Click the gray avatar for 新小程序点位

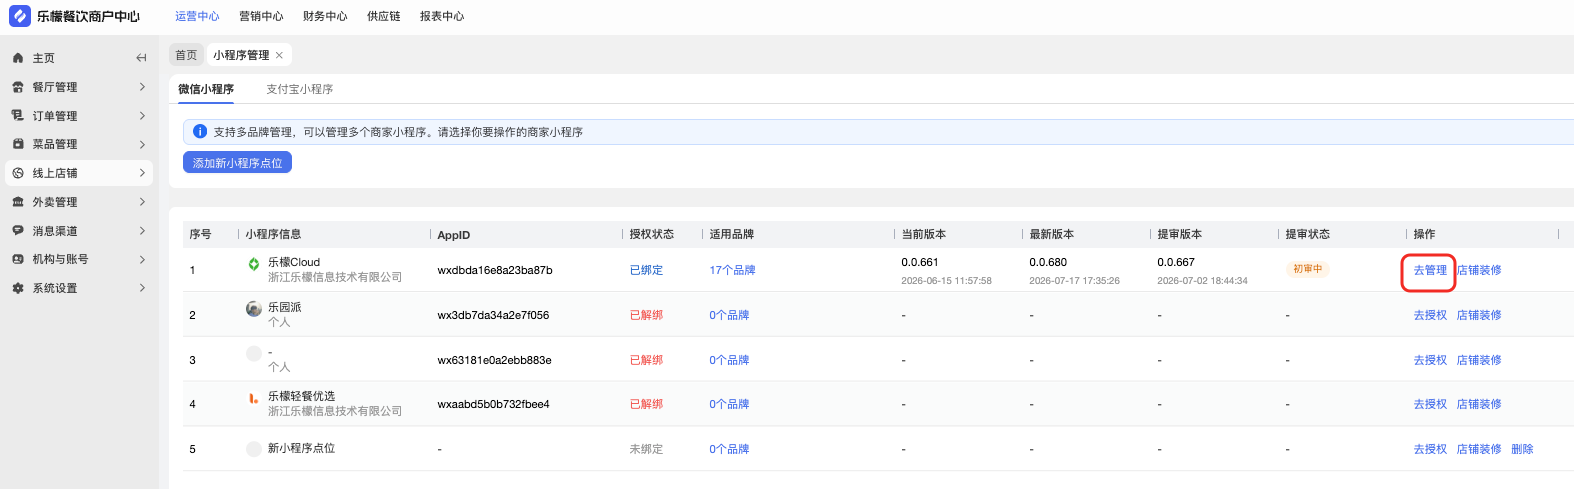point(254,449)
